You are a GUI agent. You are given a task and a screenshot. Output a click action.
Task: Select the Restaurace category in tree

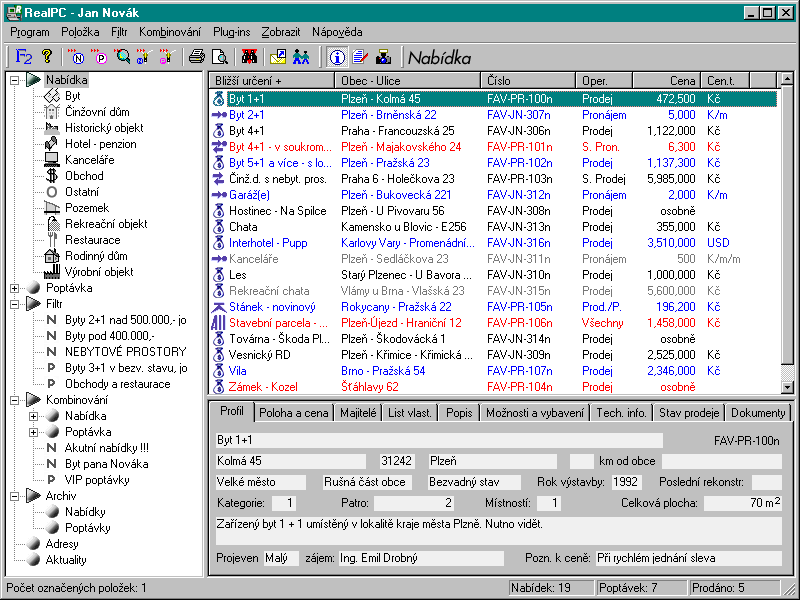(91, 240)
